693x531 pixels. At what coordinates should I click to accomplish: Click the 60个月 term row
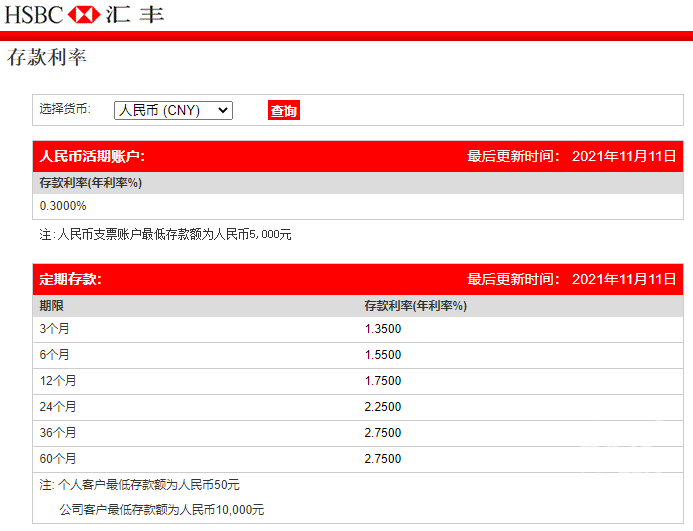pos(358,459)
